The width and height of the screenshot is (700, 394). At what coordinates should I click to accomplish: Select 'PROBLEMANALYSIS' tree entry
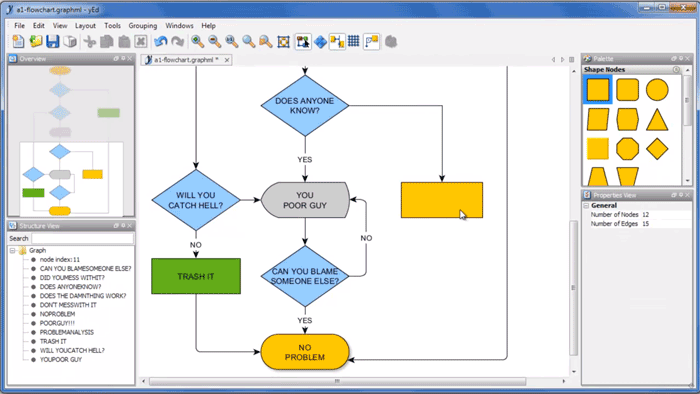(67, 332)
